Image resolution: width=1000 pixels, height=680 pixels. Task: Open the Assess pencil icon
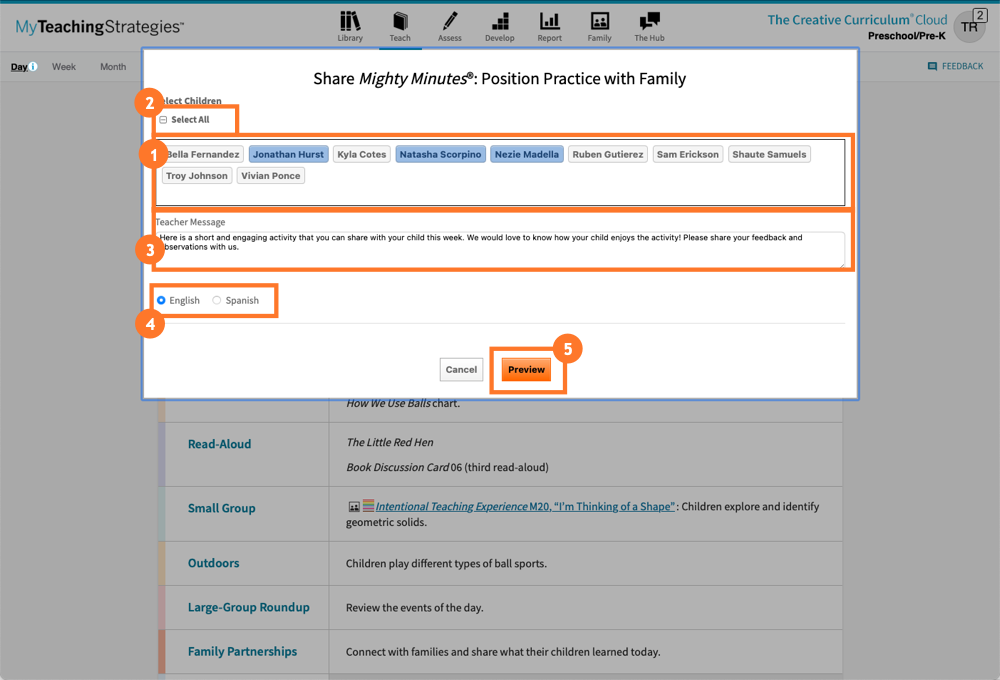coord(450,21)
